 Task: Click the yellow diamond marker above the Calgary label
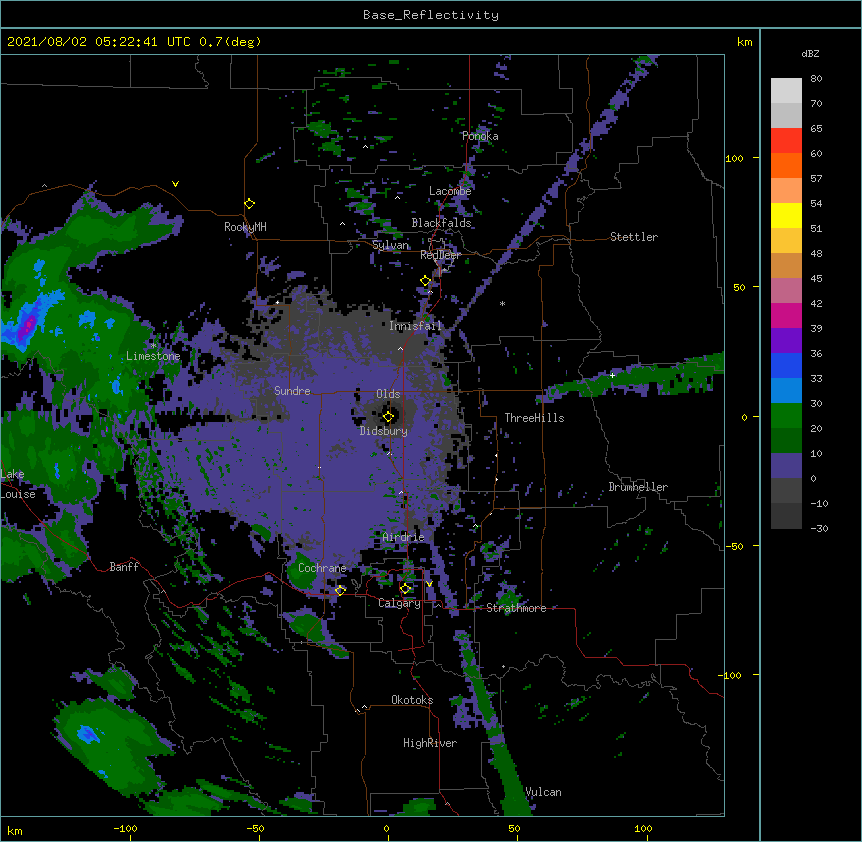pos(405,589)
